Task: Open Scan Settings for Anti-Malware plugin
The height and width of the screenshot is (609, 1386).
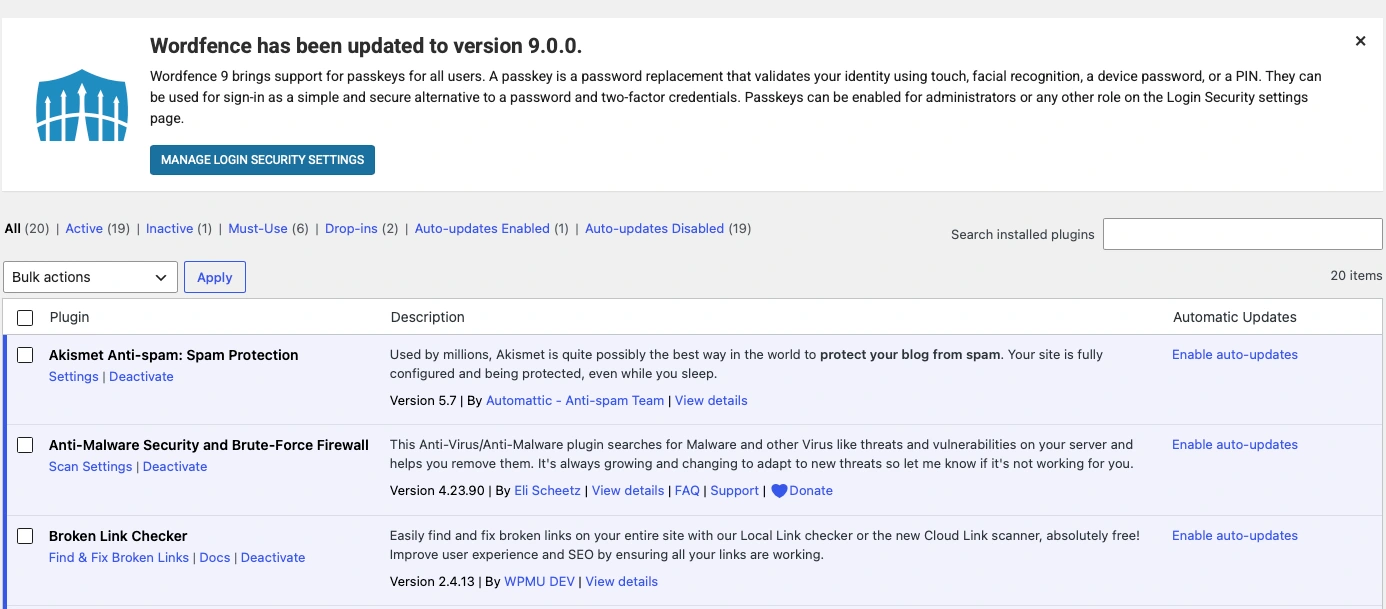Action: pos(91,467)
